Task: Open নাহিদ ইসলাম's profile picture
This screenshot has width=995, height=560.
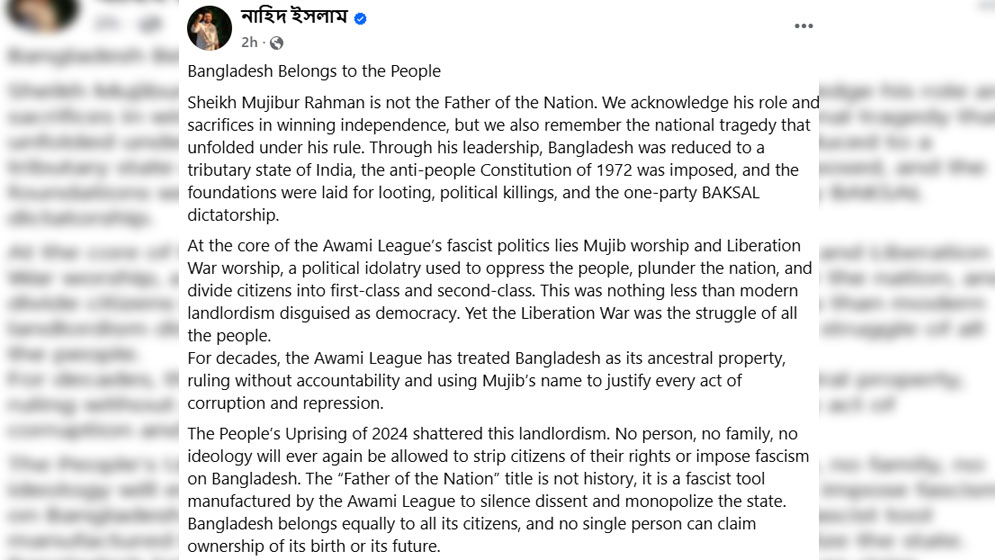Action: [x=209, y=28]
